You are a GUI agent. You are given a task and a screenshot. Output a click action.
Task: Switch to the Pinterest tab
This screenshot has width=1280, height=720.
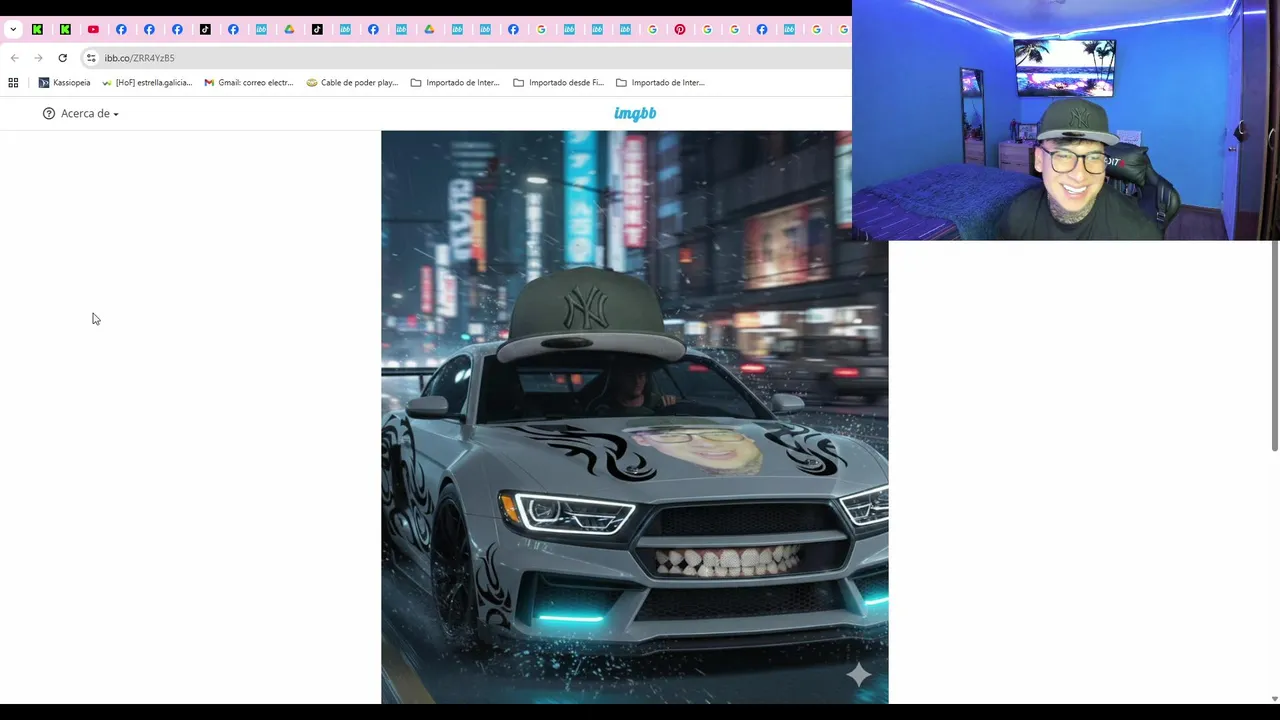680,29
